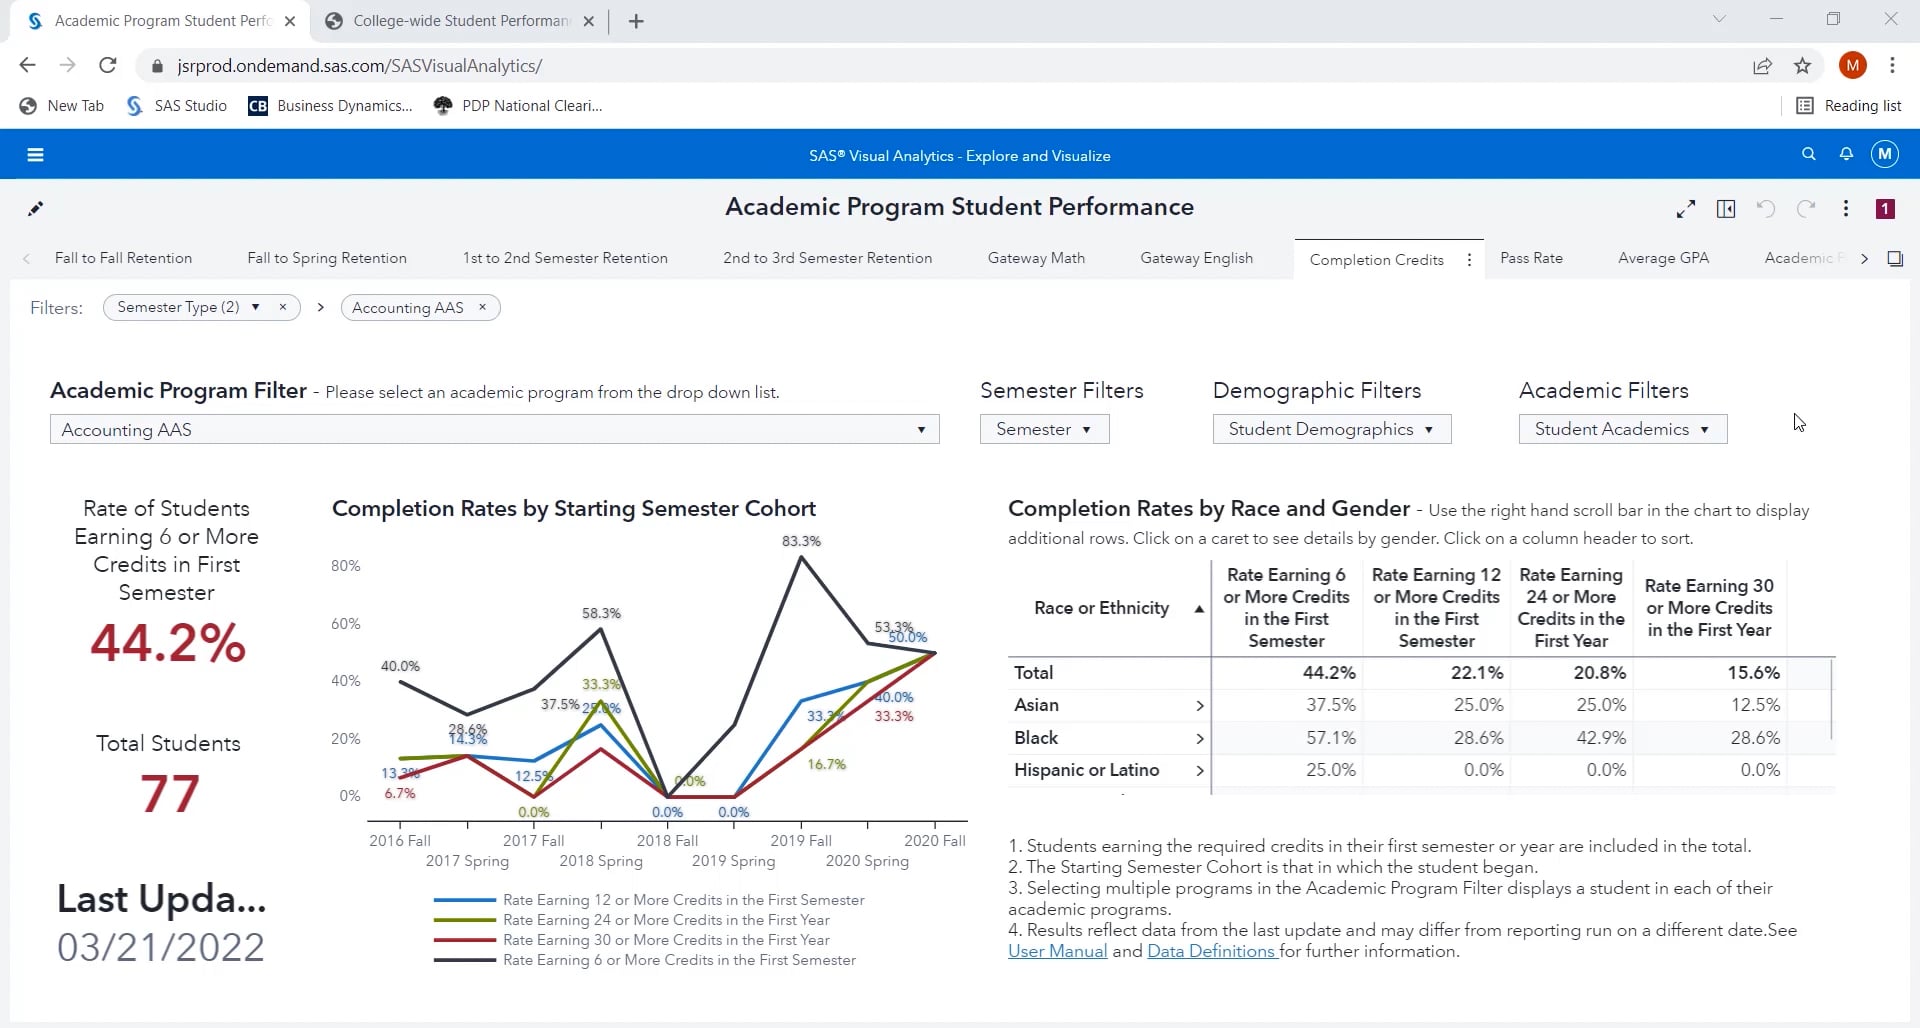The image size is (1920, 1028).
Task: Open the SAS hamburger navigation menu
Action: [35, 155]
